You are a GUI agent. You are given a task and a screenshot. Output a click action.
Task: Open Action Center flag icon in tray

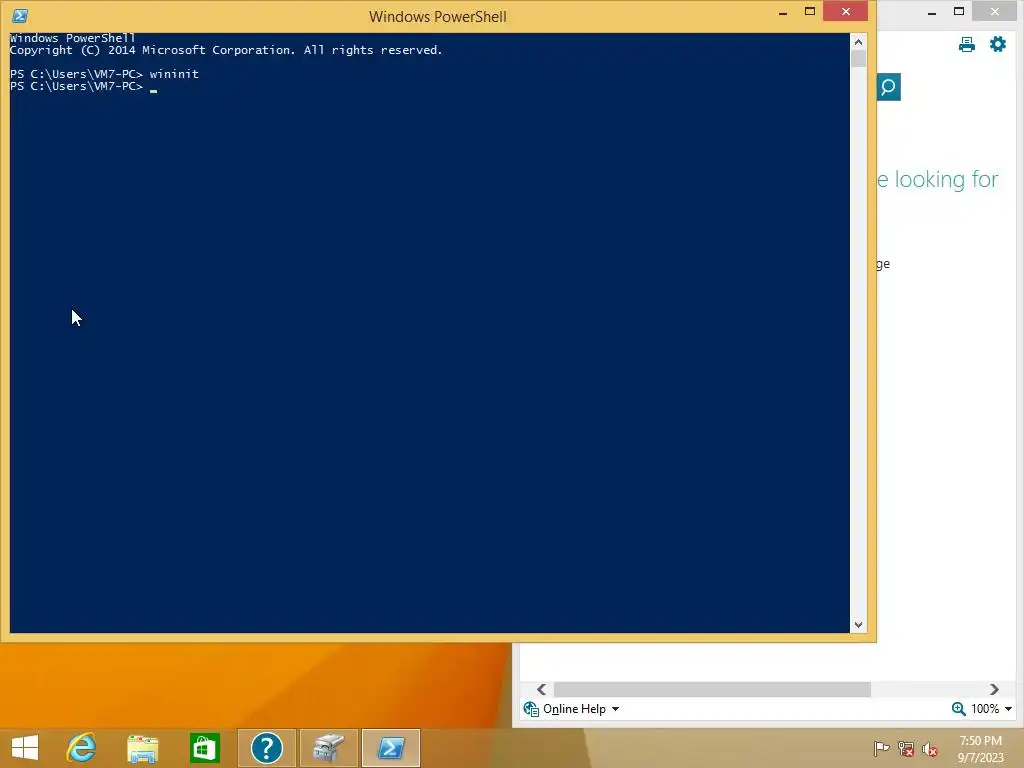point(881,748)
